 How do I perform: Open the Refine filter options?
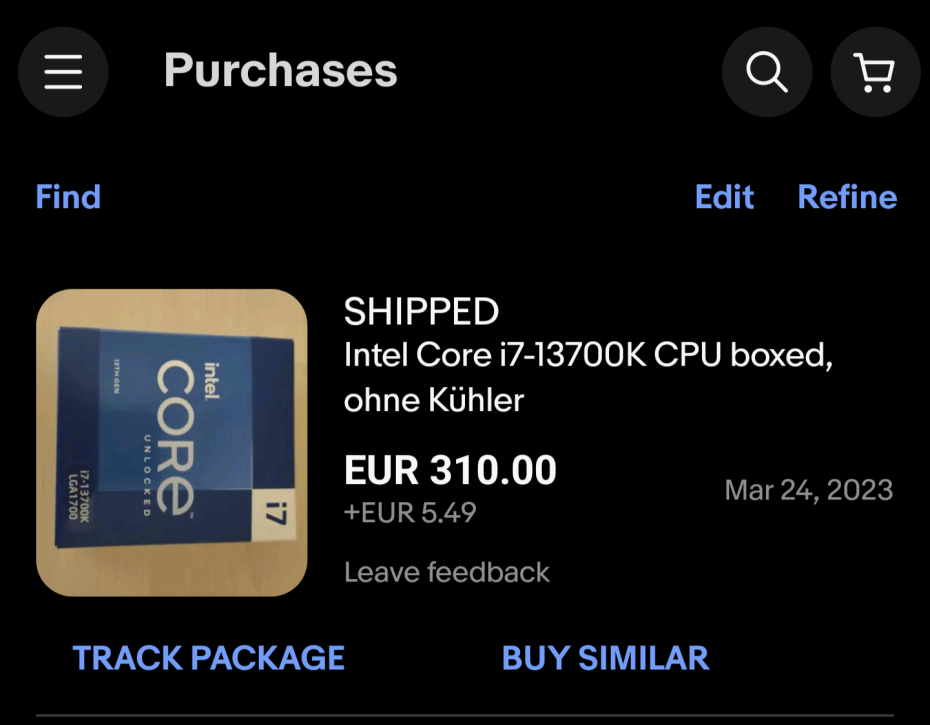[847, 197]
